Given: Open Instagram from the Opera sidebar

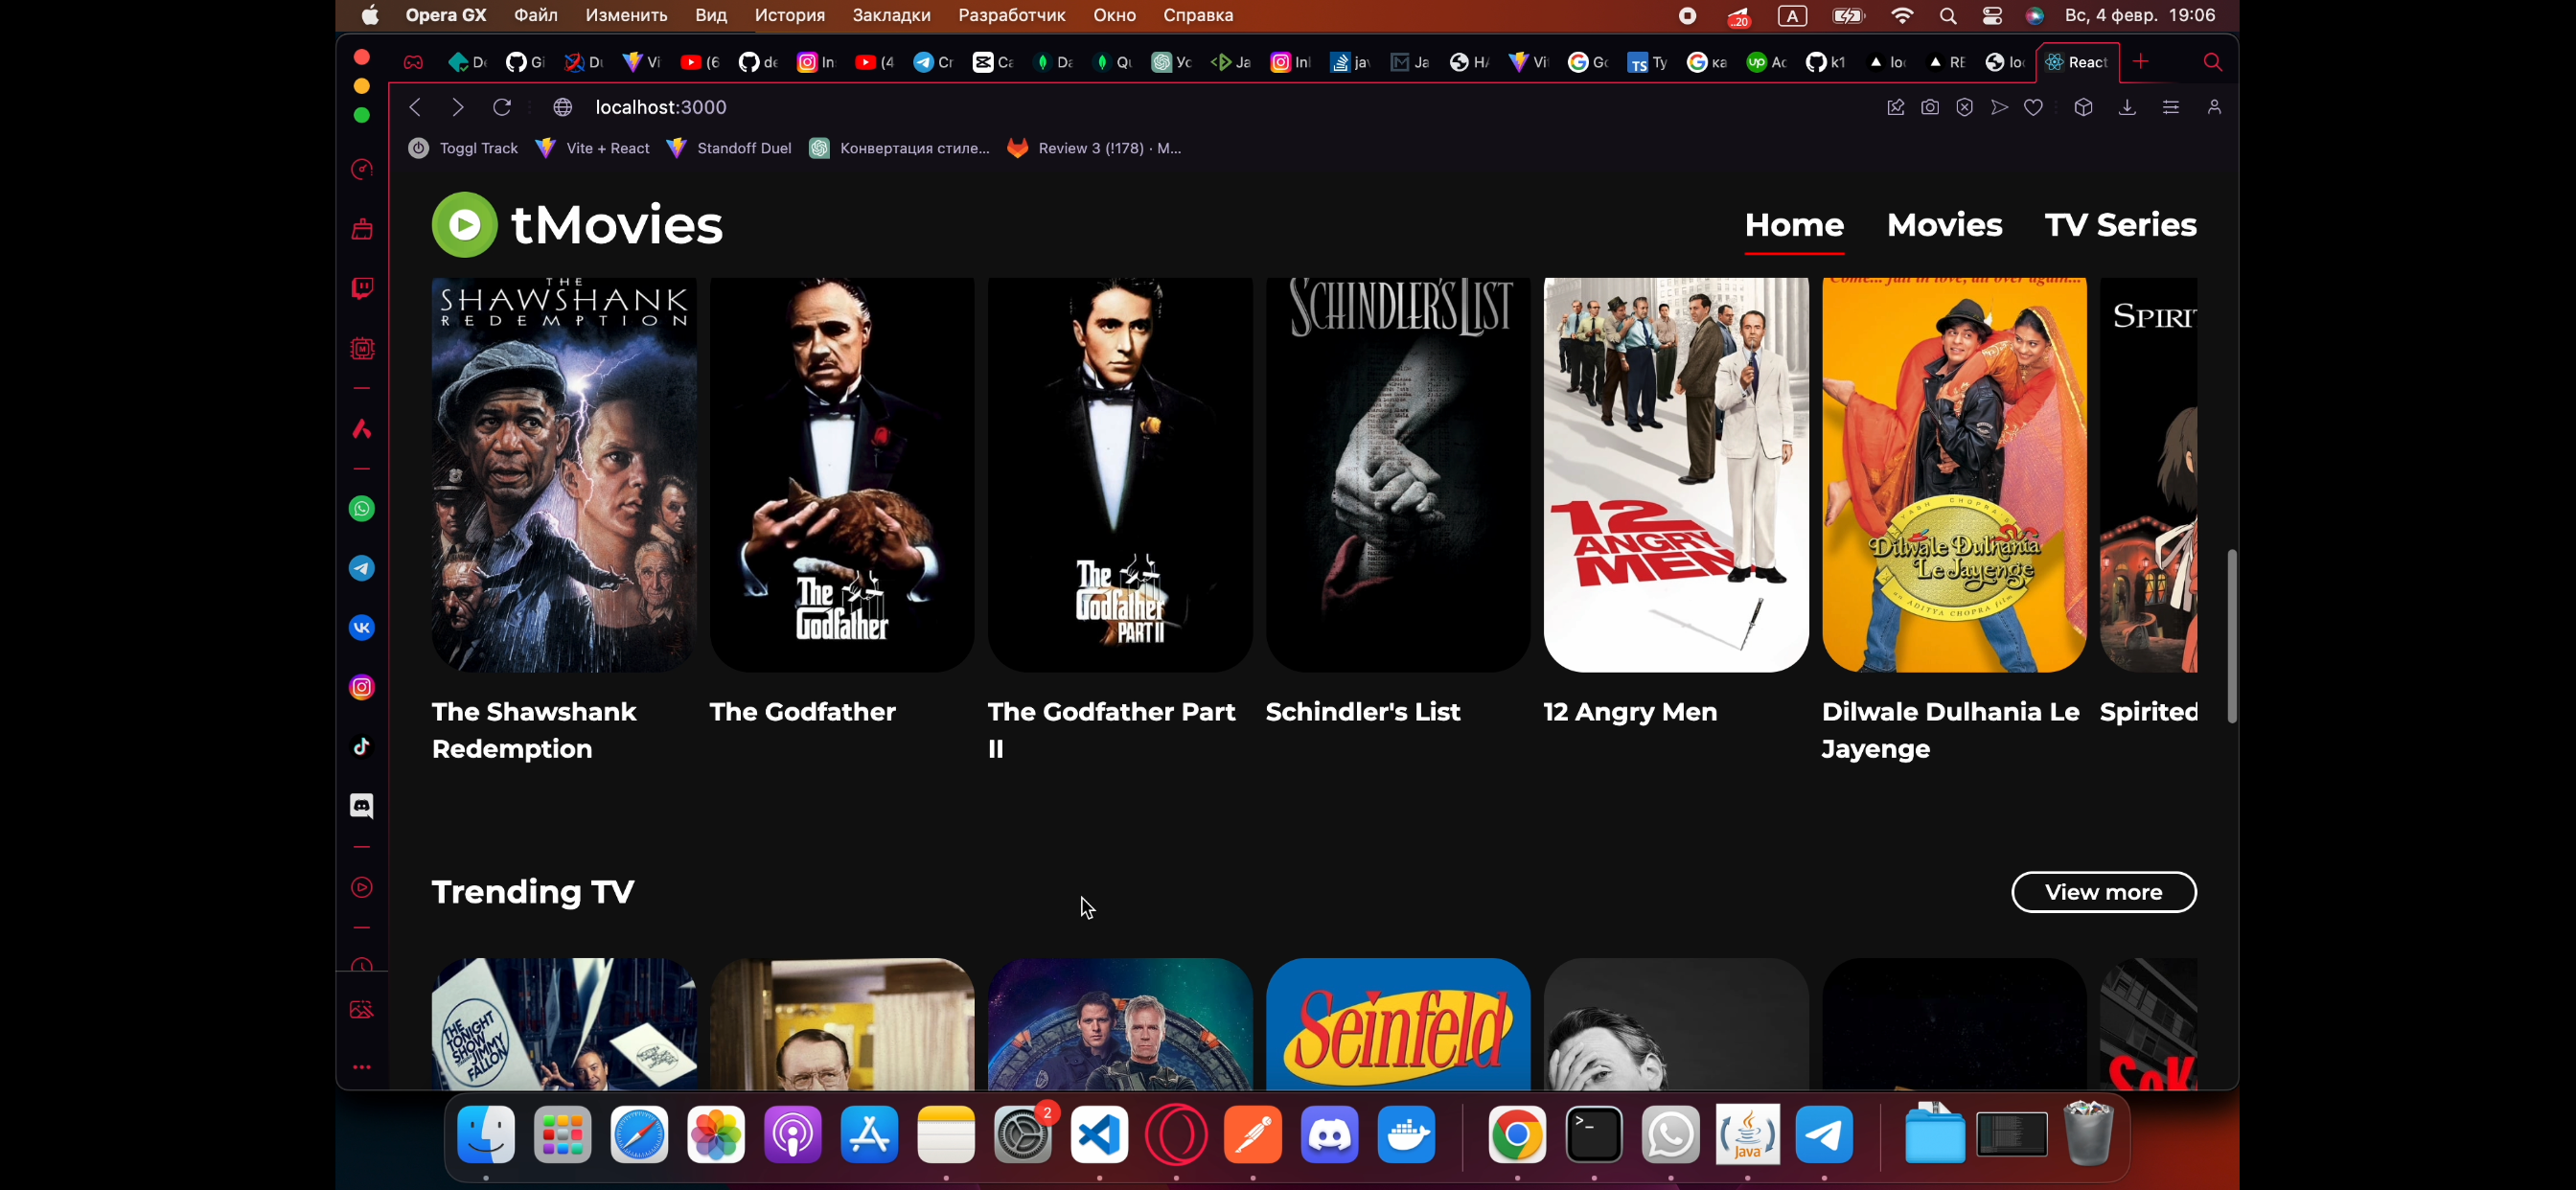Looking at the screenshot, I should (362, 688).
